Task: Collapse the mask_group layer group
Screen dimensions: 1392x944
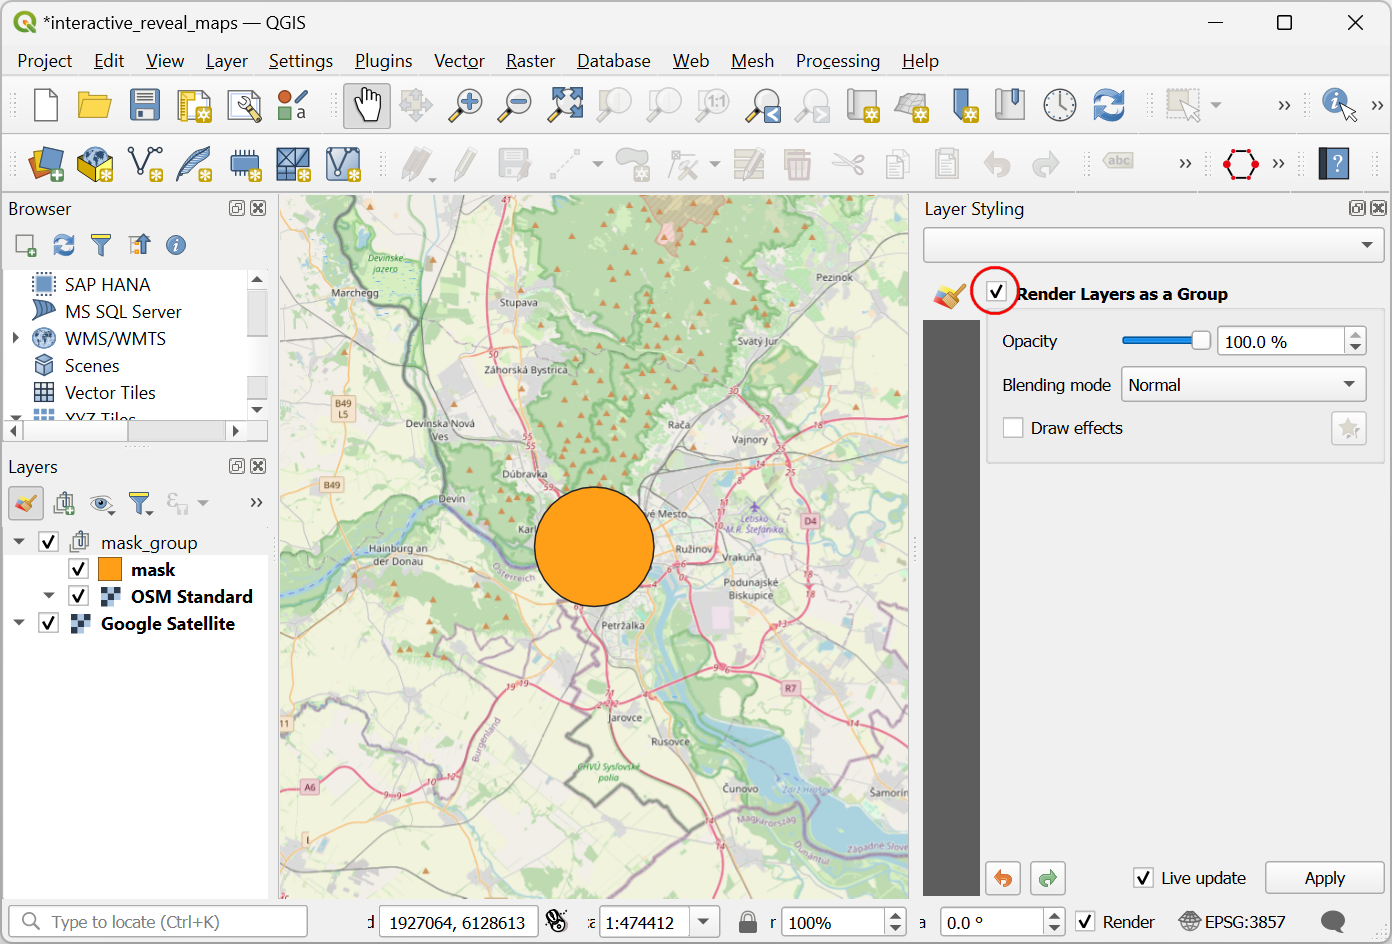Action: coord(19,542)
